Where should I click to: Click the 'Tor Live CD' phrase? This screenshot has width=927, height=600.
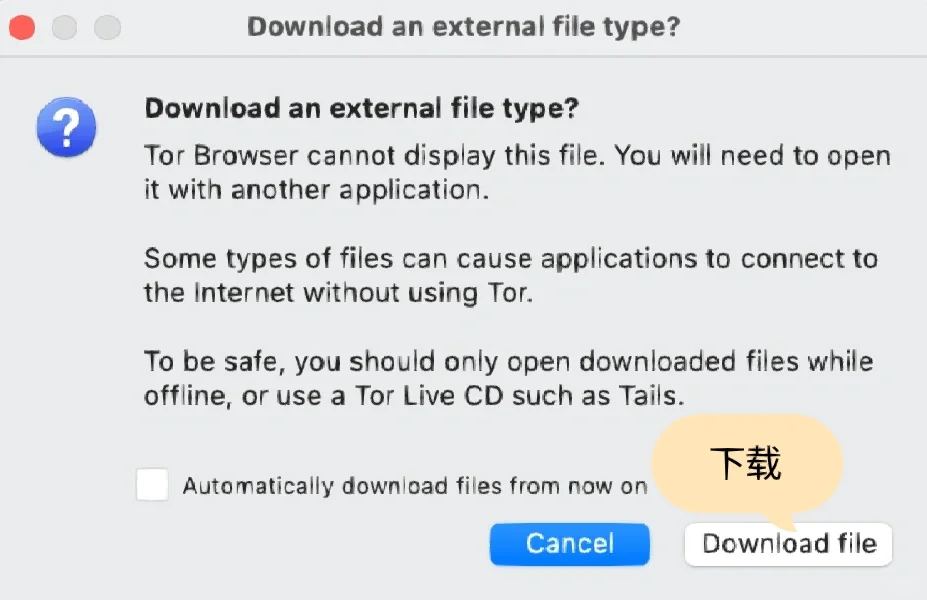point(429,395)
